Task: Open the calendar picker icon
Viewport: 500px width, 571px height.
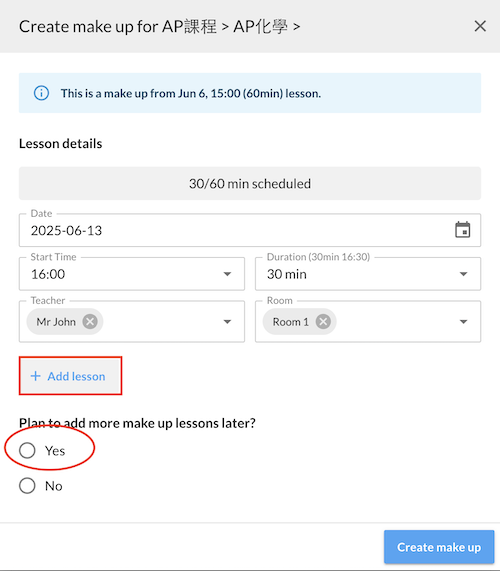Action: [462, 230]
